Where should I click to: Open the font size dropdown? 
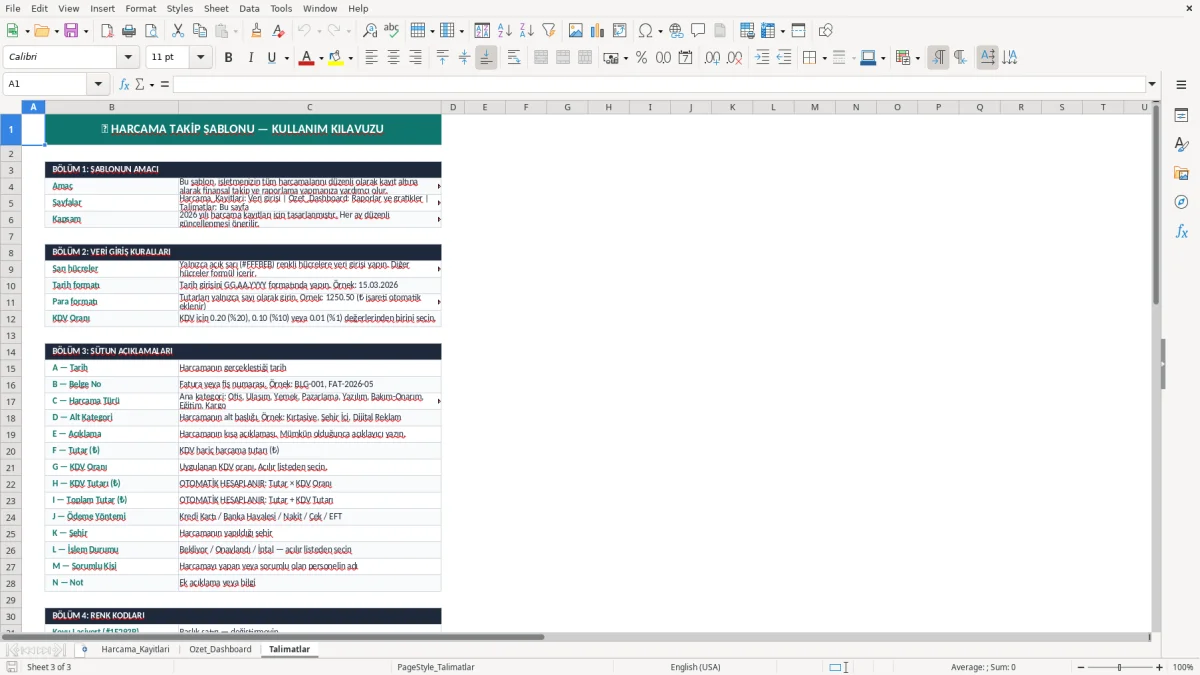click(201, 58)
